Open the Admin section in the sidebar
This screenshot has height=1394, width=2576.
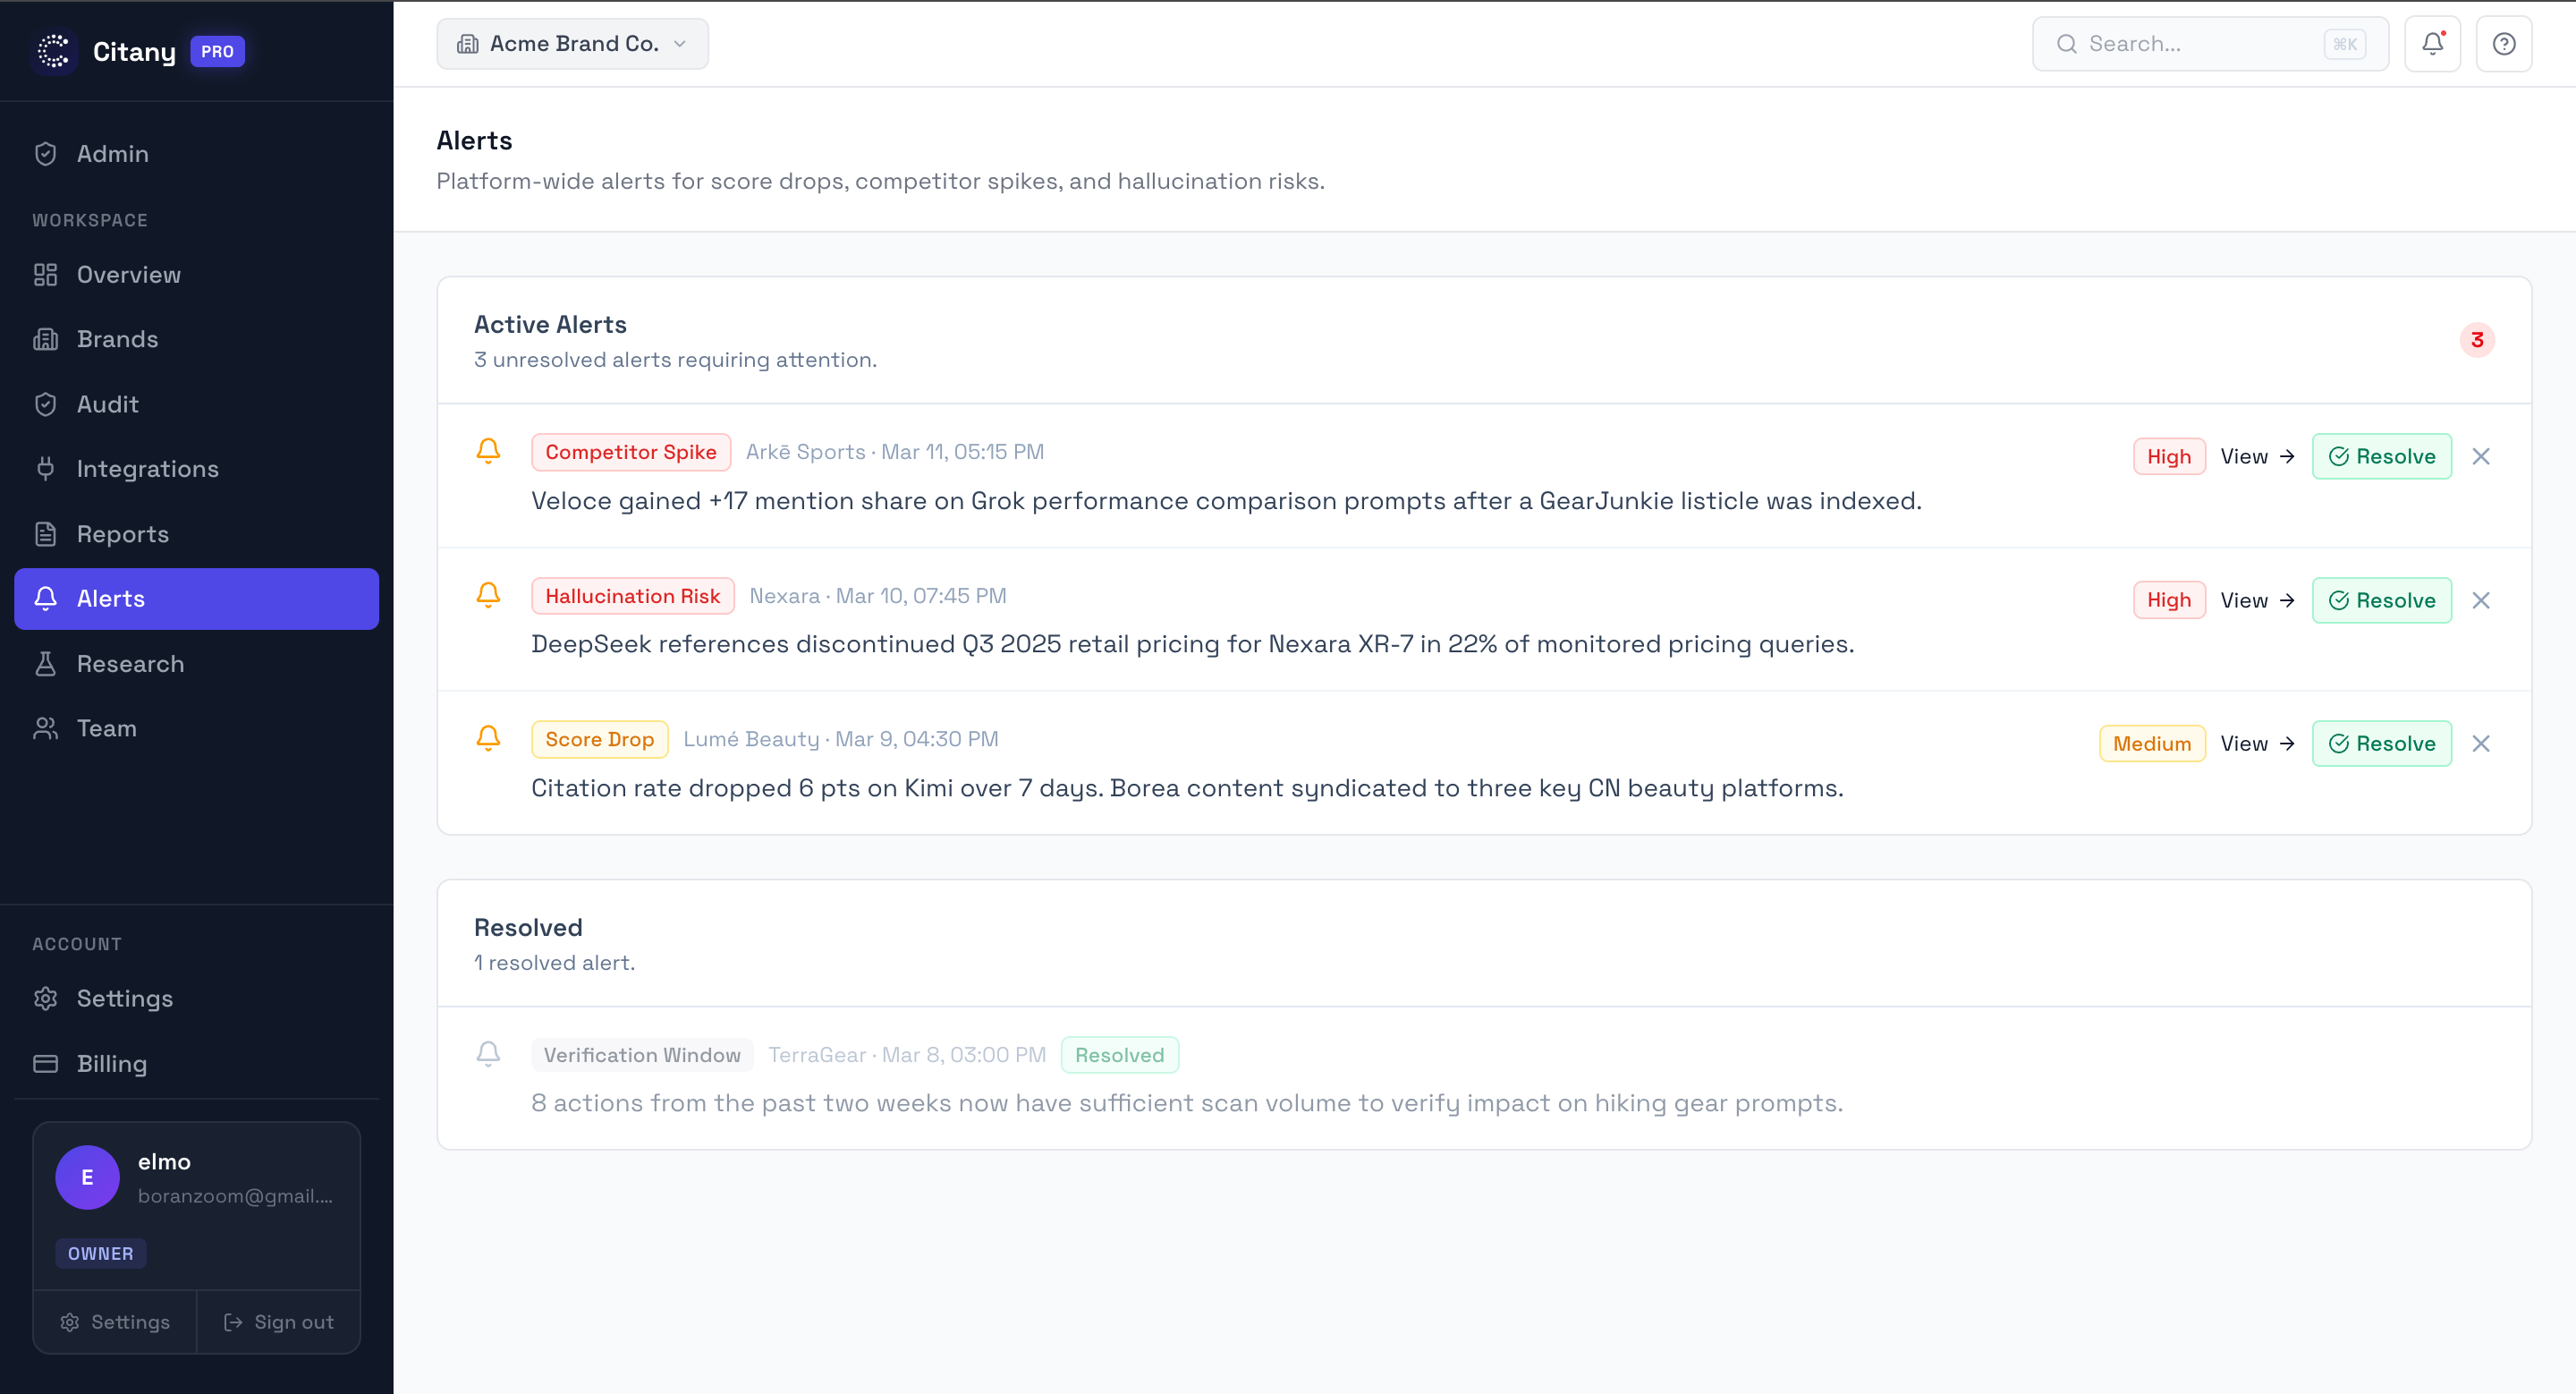click(112, 153)
